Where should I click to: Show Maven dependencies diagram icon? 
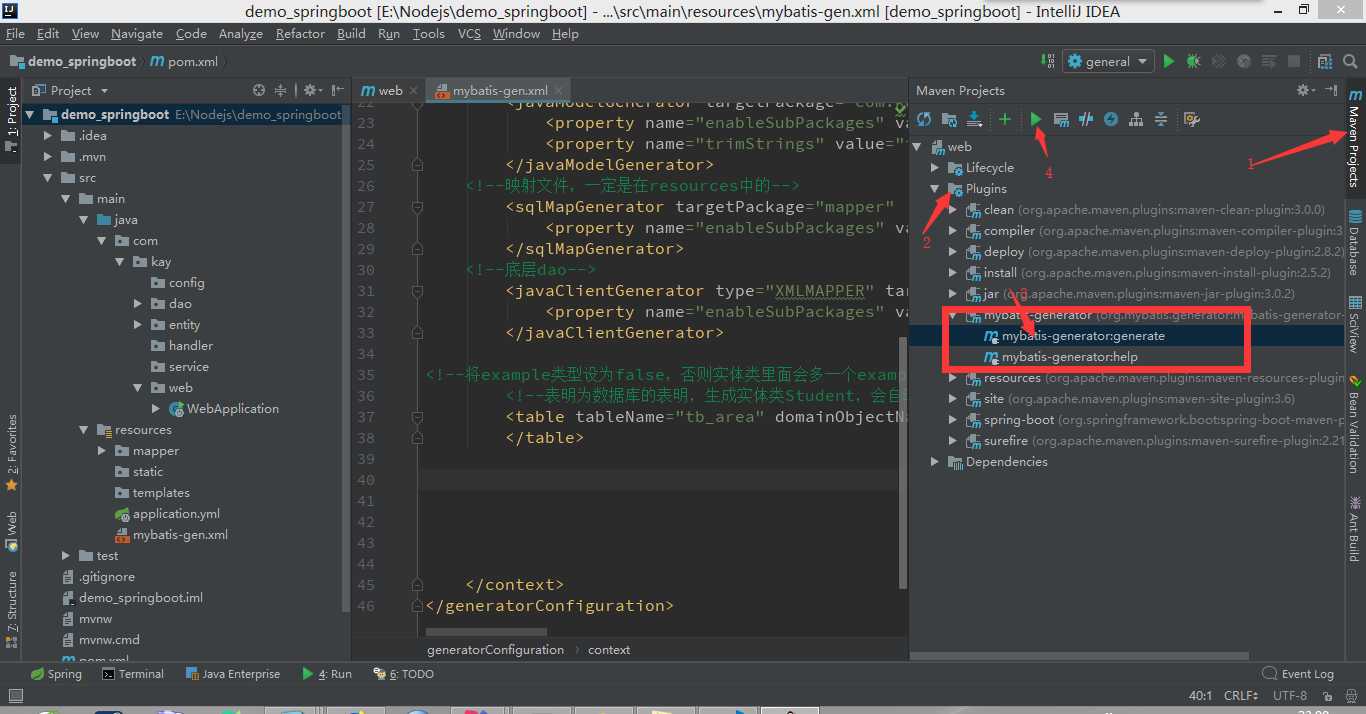pos(1136,119)
